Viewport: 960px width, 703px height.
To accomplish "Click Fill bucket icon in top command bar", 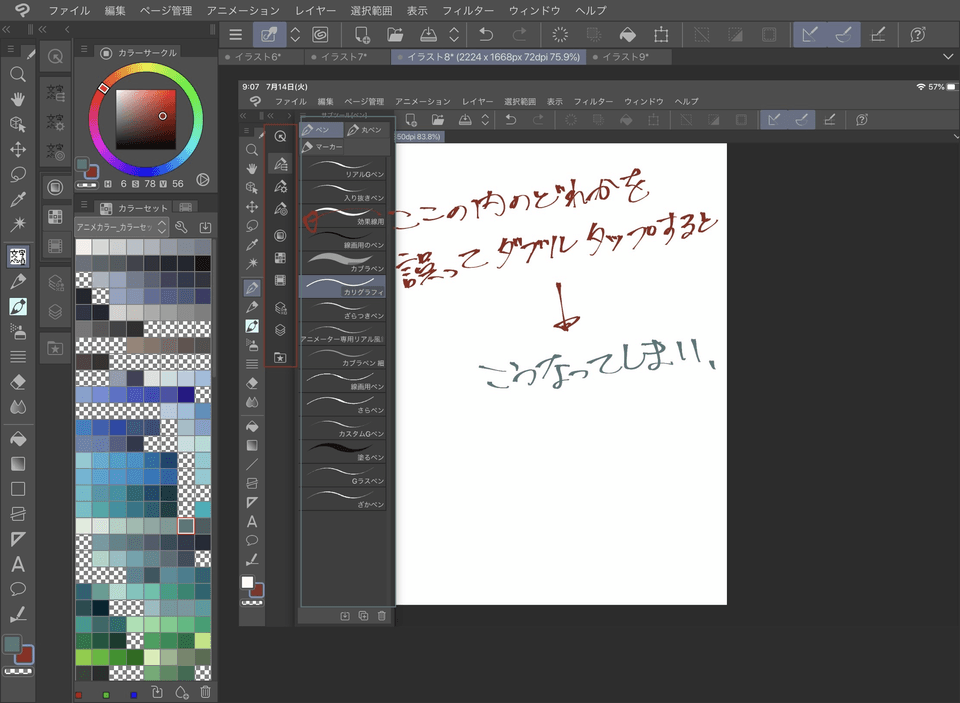I will 628,35.
